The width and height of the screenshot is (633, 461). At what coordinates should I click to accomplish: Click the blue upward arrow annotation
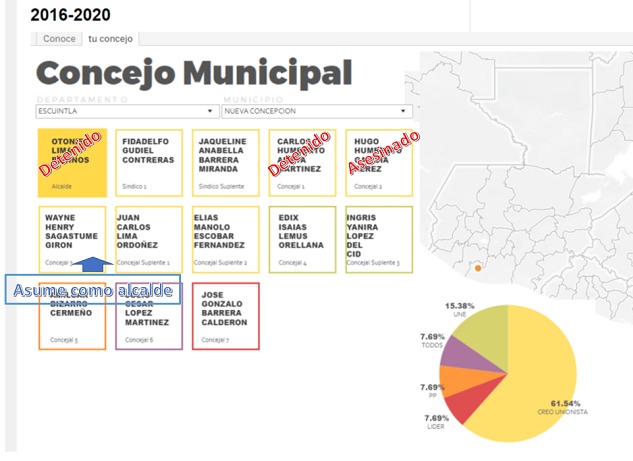91,265
